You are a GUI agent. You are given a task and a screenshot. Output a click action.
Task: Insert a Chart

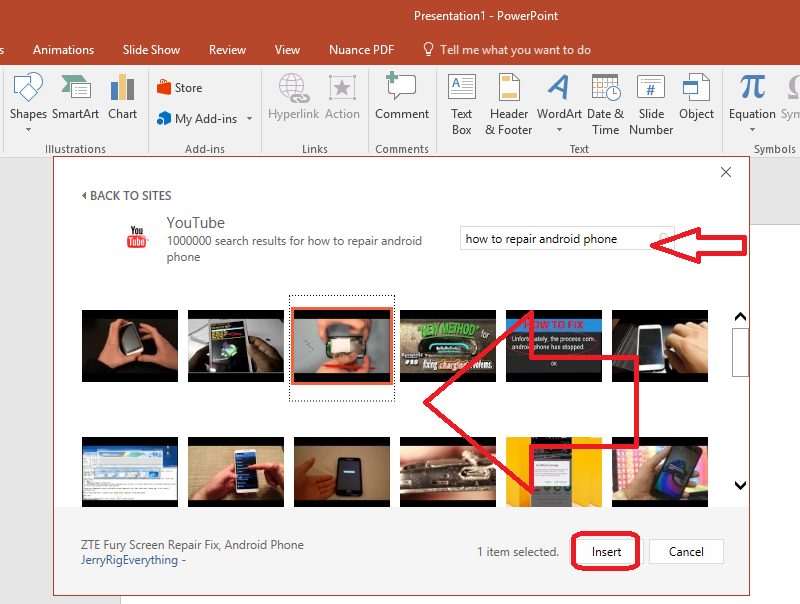coord(122,96)
